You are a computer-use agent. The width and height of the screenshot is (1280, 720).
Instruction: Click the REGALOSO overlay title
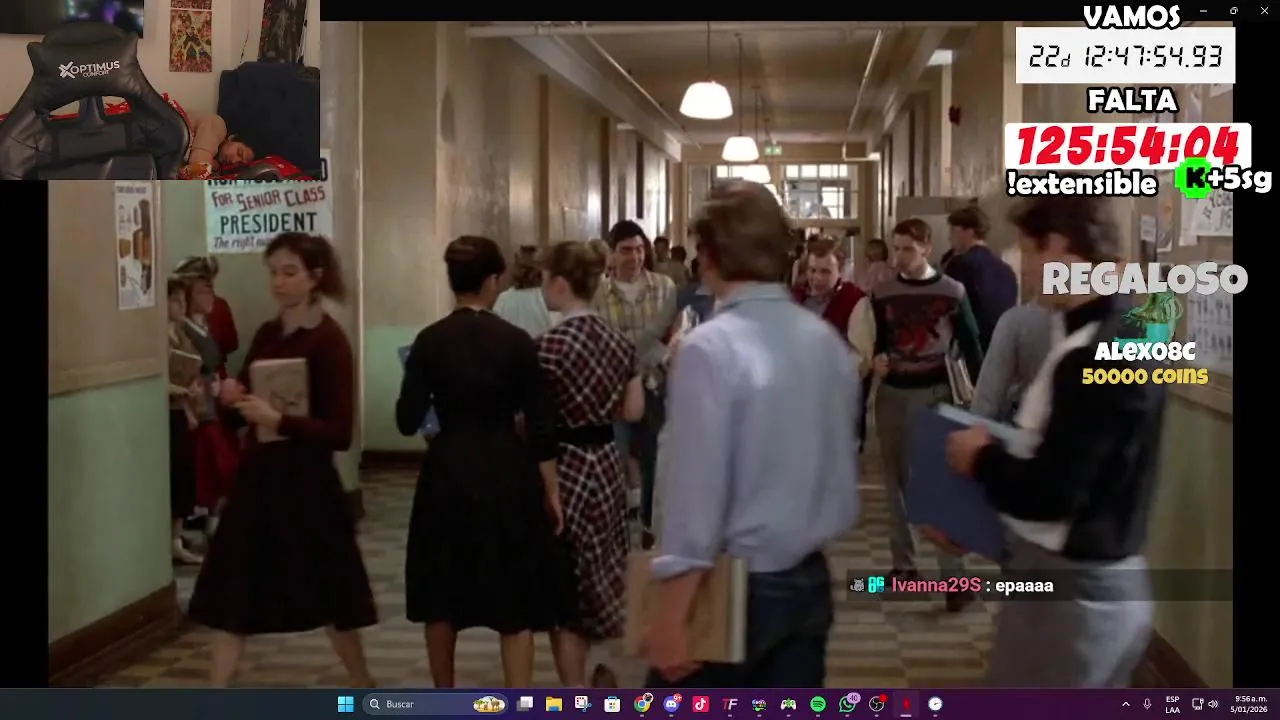[1145, 279]
